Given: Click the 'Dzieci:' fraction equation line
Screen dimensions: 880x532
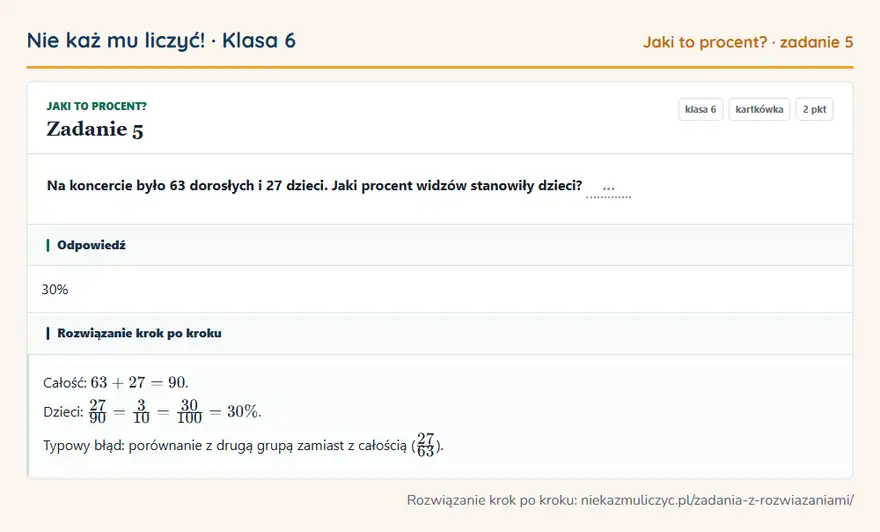Looking at the screenshot, I should point(152,412).
